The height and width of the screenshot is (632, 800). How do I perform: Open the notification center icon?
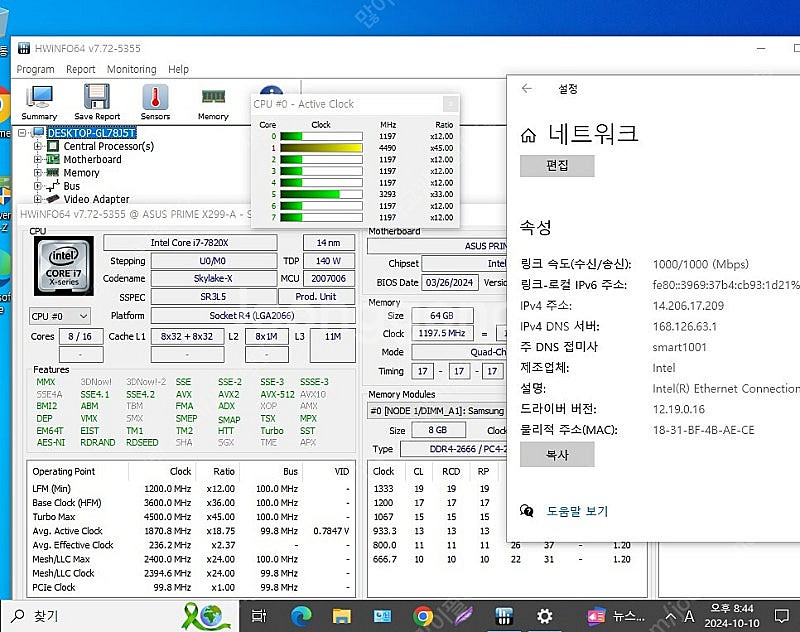[781, 616]
